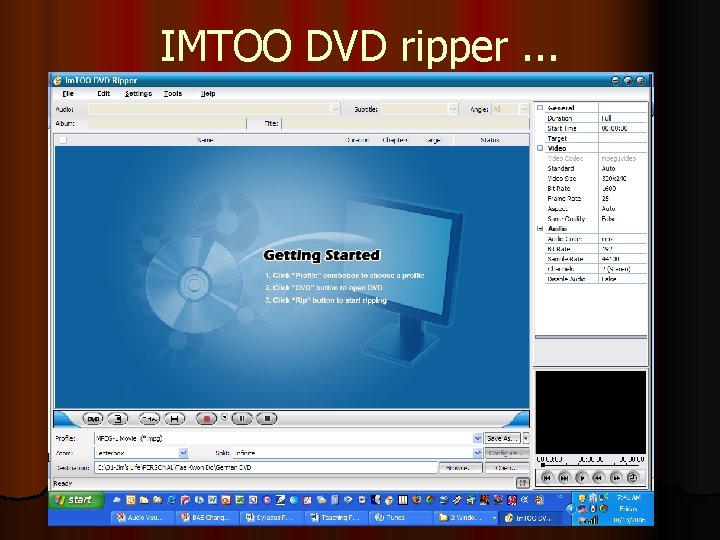Screen dimensions: 720x540
Task: Click the Save As button
Action: point(503,439)
